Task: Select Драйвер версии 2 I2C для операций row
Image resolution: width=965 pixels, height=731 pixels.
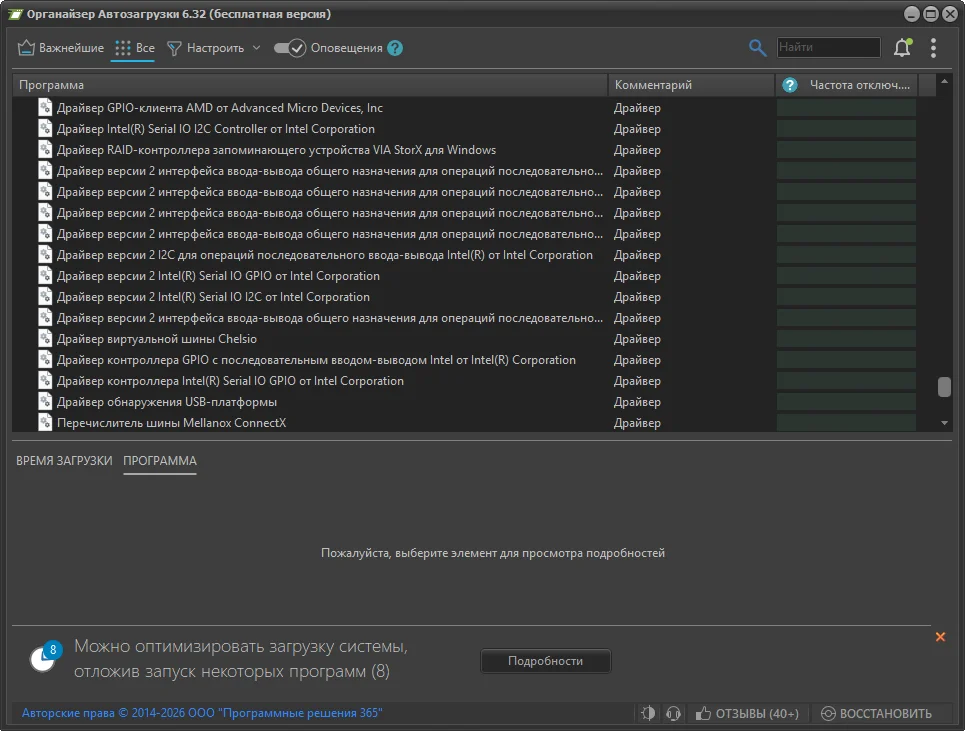Action: (465, 255)
